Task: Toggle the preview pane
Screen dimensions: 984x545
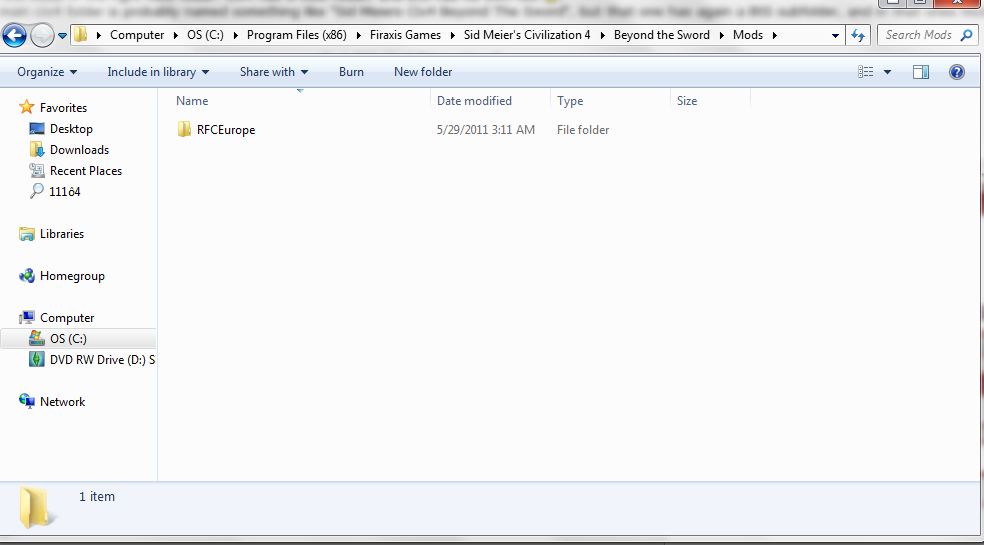Action: pos(921,72)
